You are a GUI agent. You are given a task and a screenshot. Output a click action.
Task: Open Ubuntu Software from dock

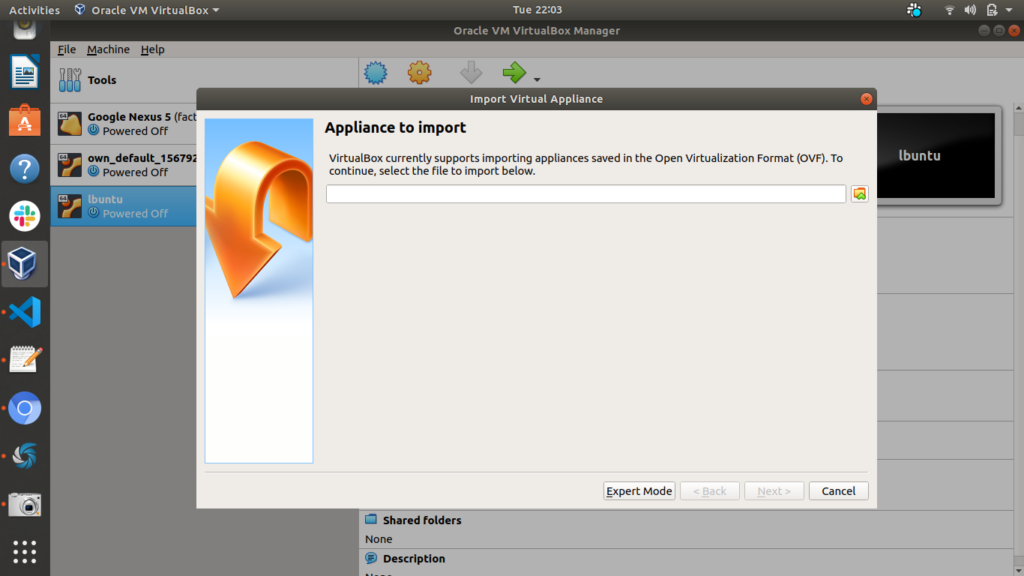[x=25, y=120]
